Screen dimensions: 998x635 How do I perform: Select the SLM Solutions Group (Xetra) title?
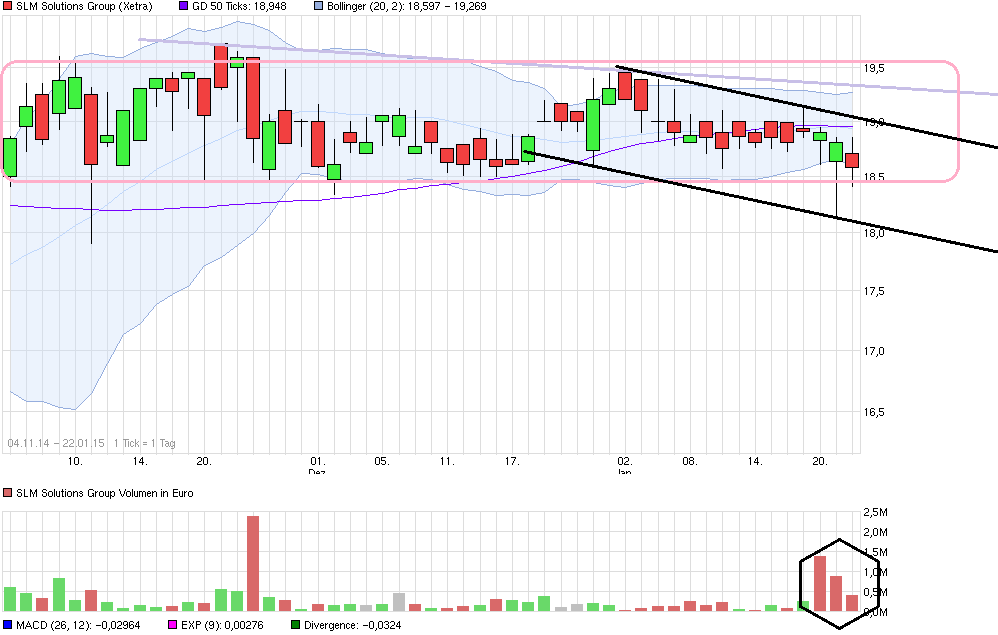click(81, 6)
